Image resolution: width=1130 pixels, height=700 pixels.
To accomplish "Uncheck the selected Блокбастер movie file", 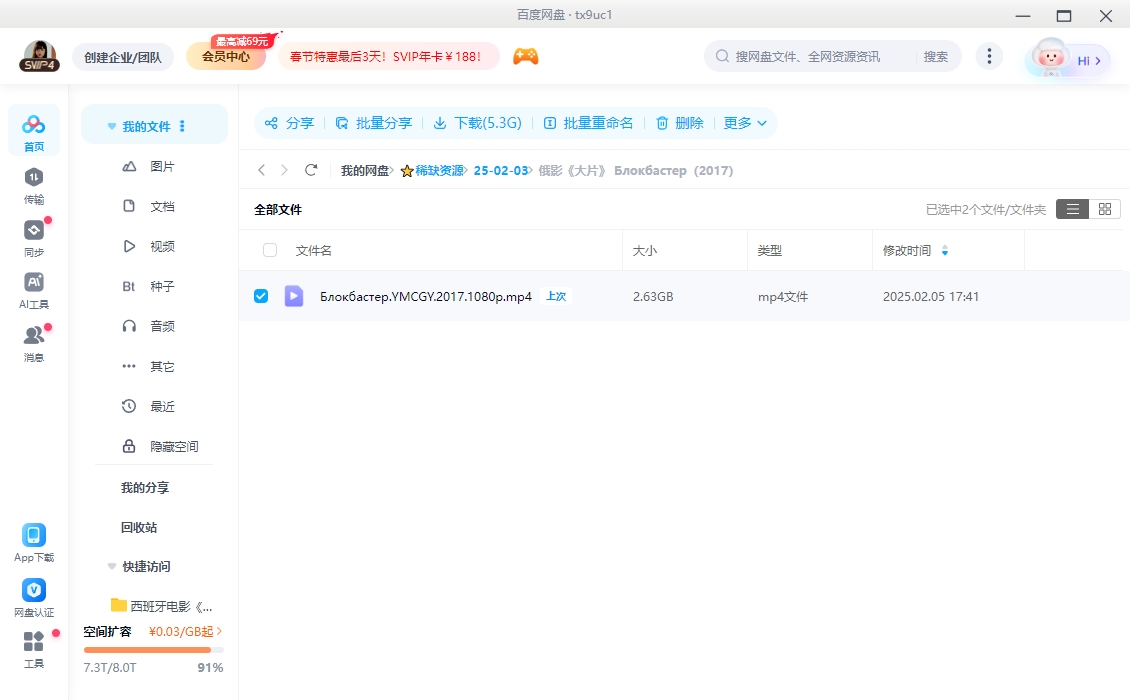I will [261, 296].
